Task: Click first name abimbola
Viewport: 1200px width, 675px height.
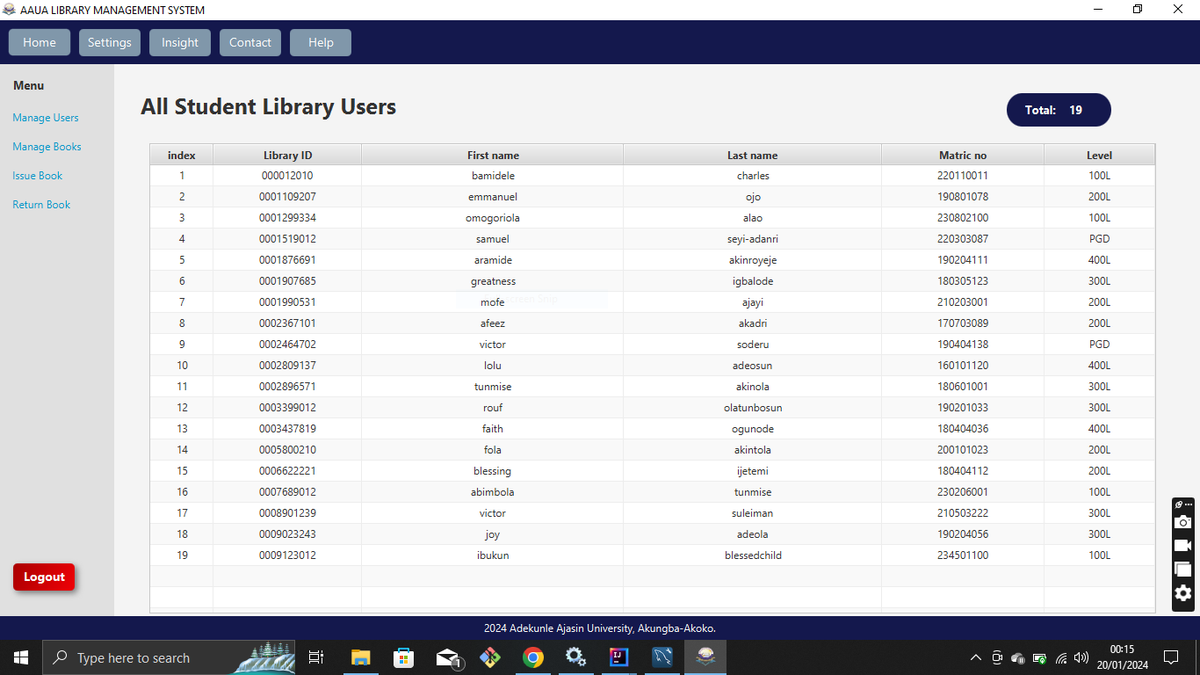Action: 493,492
